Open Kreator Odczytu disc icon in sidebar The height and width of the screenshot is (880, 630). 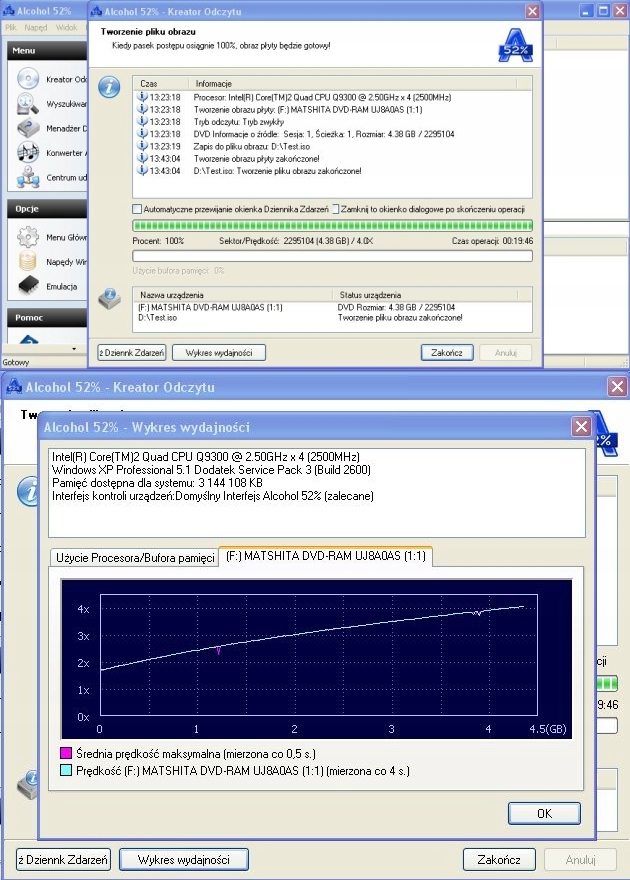[x=27, y=79]
